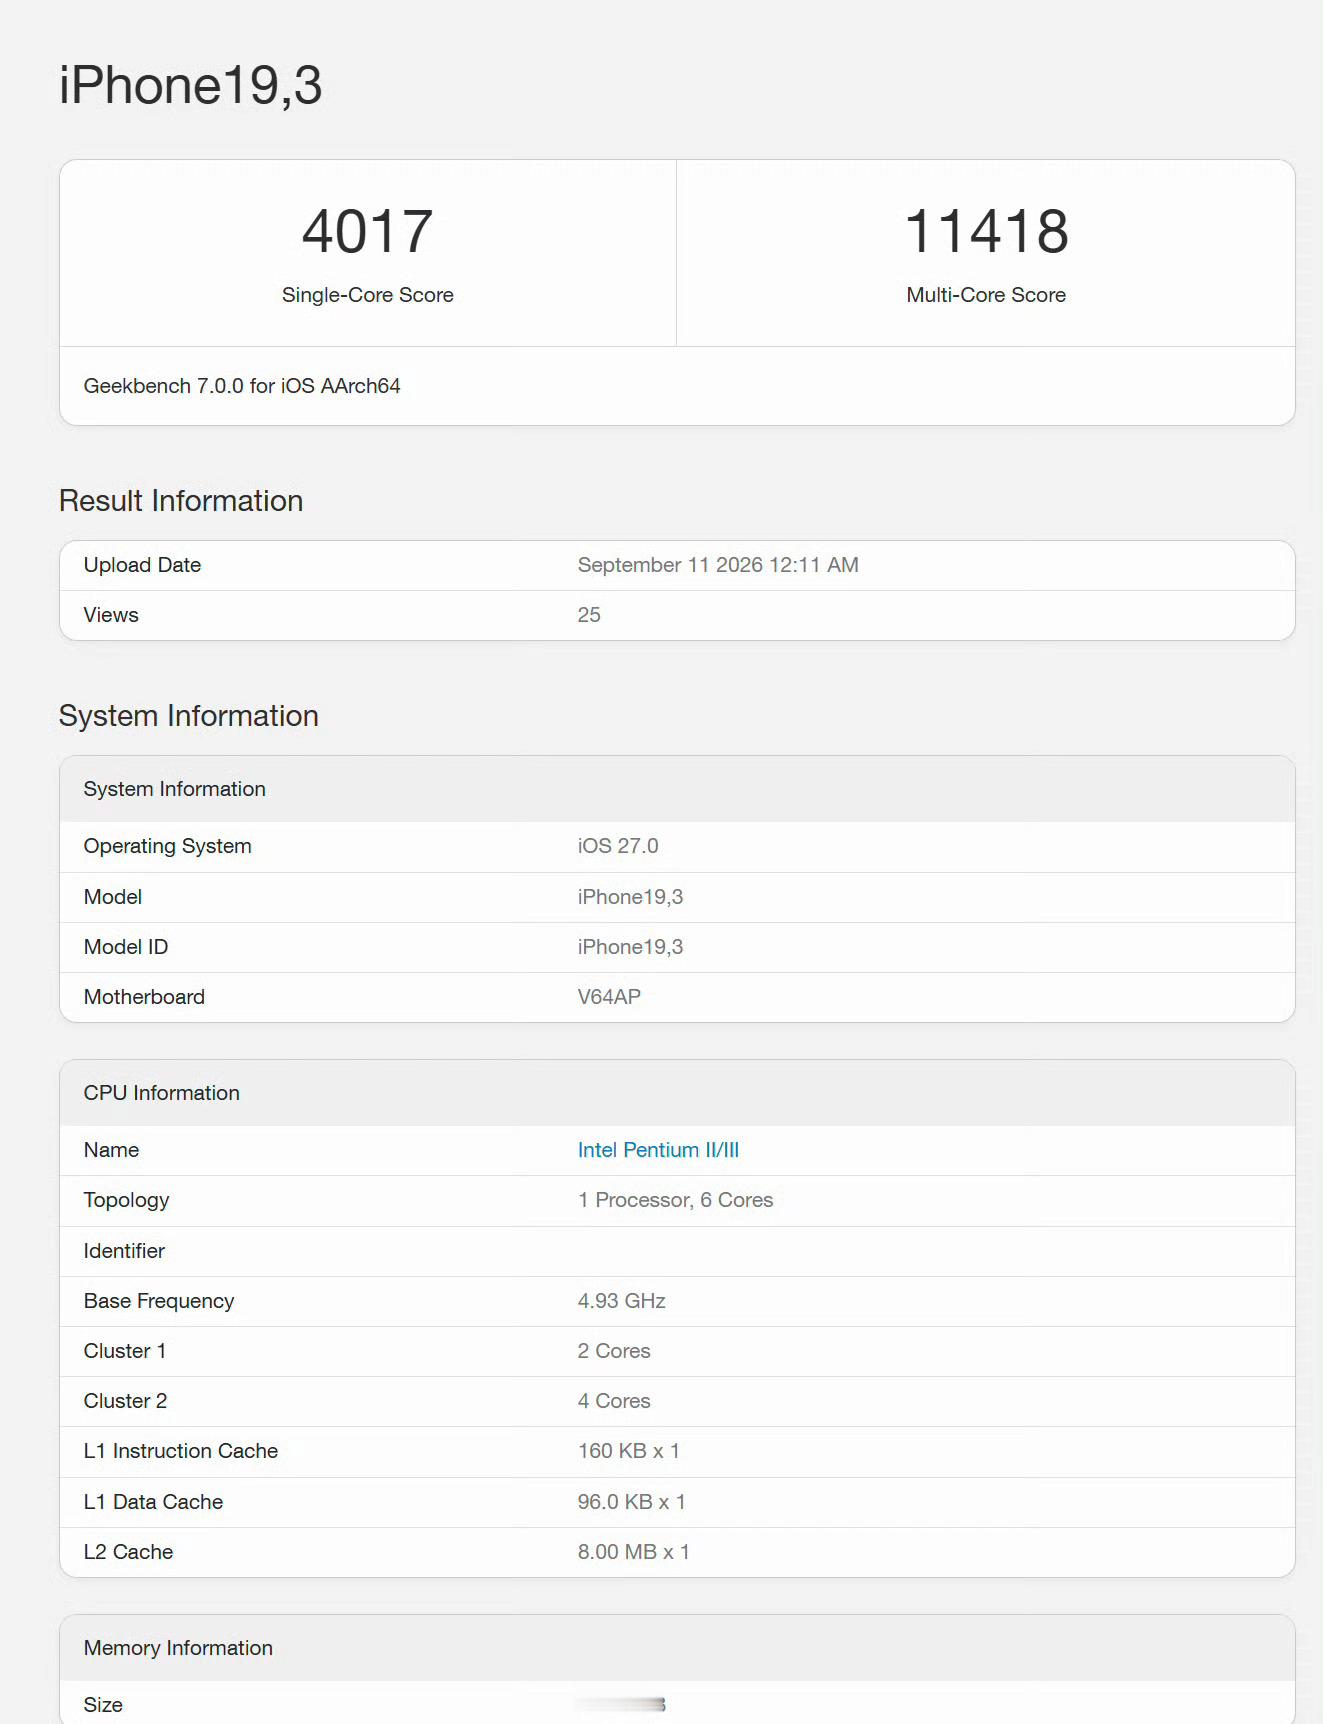
Task: Click the blurred memory size value
Action: 621,1704
